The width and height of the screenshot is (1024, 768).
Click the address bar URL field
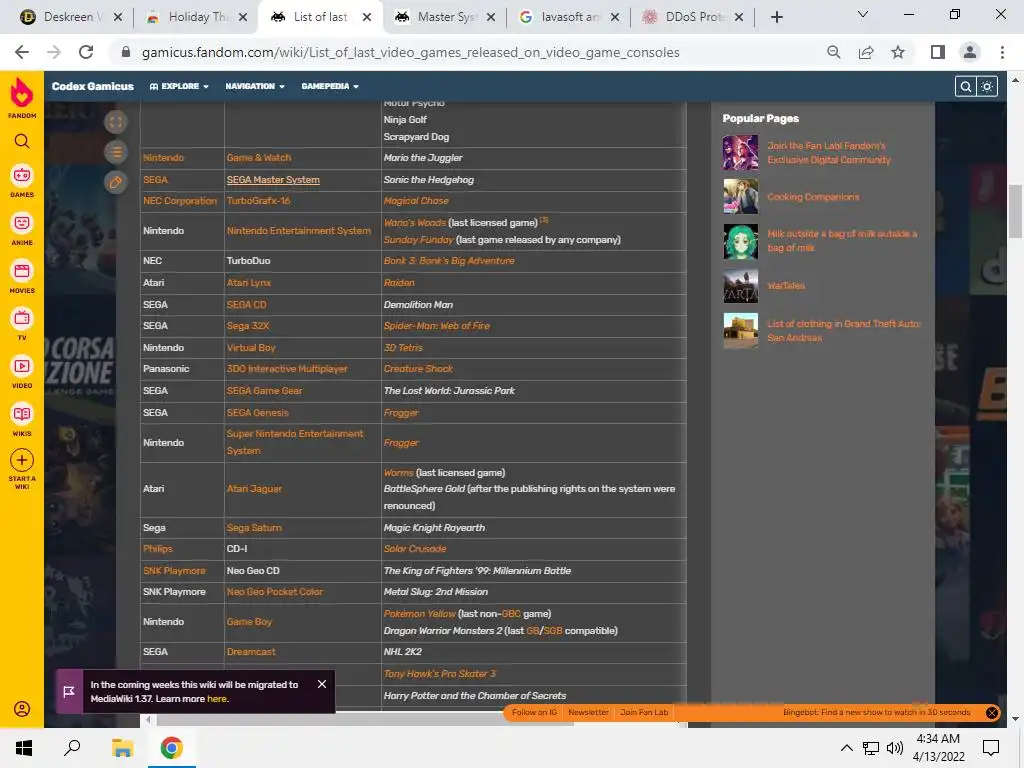pyautogui.click(x=410, y=52)
